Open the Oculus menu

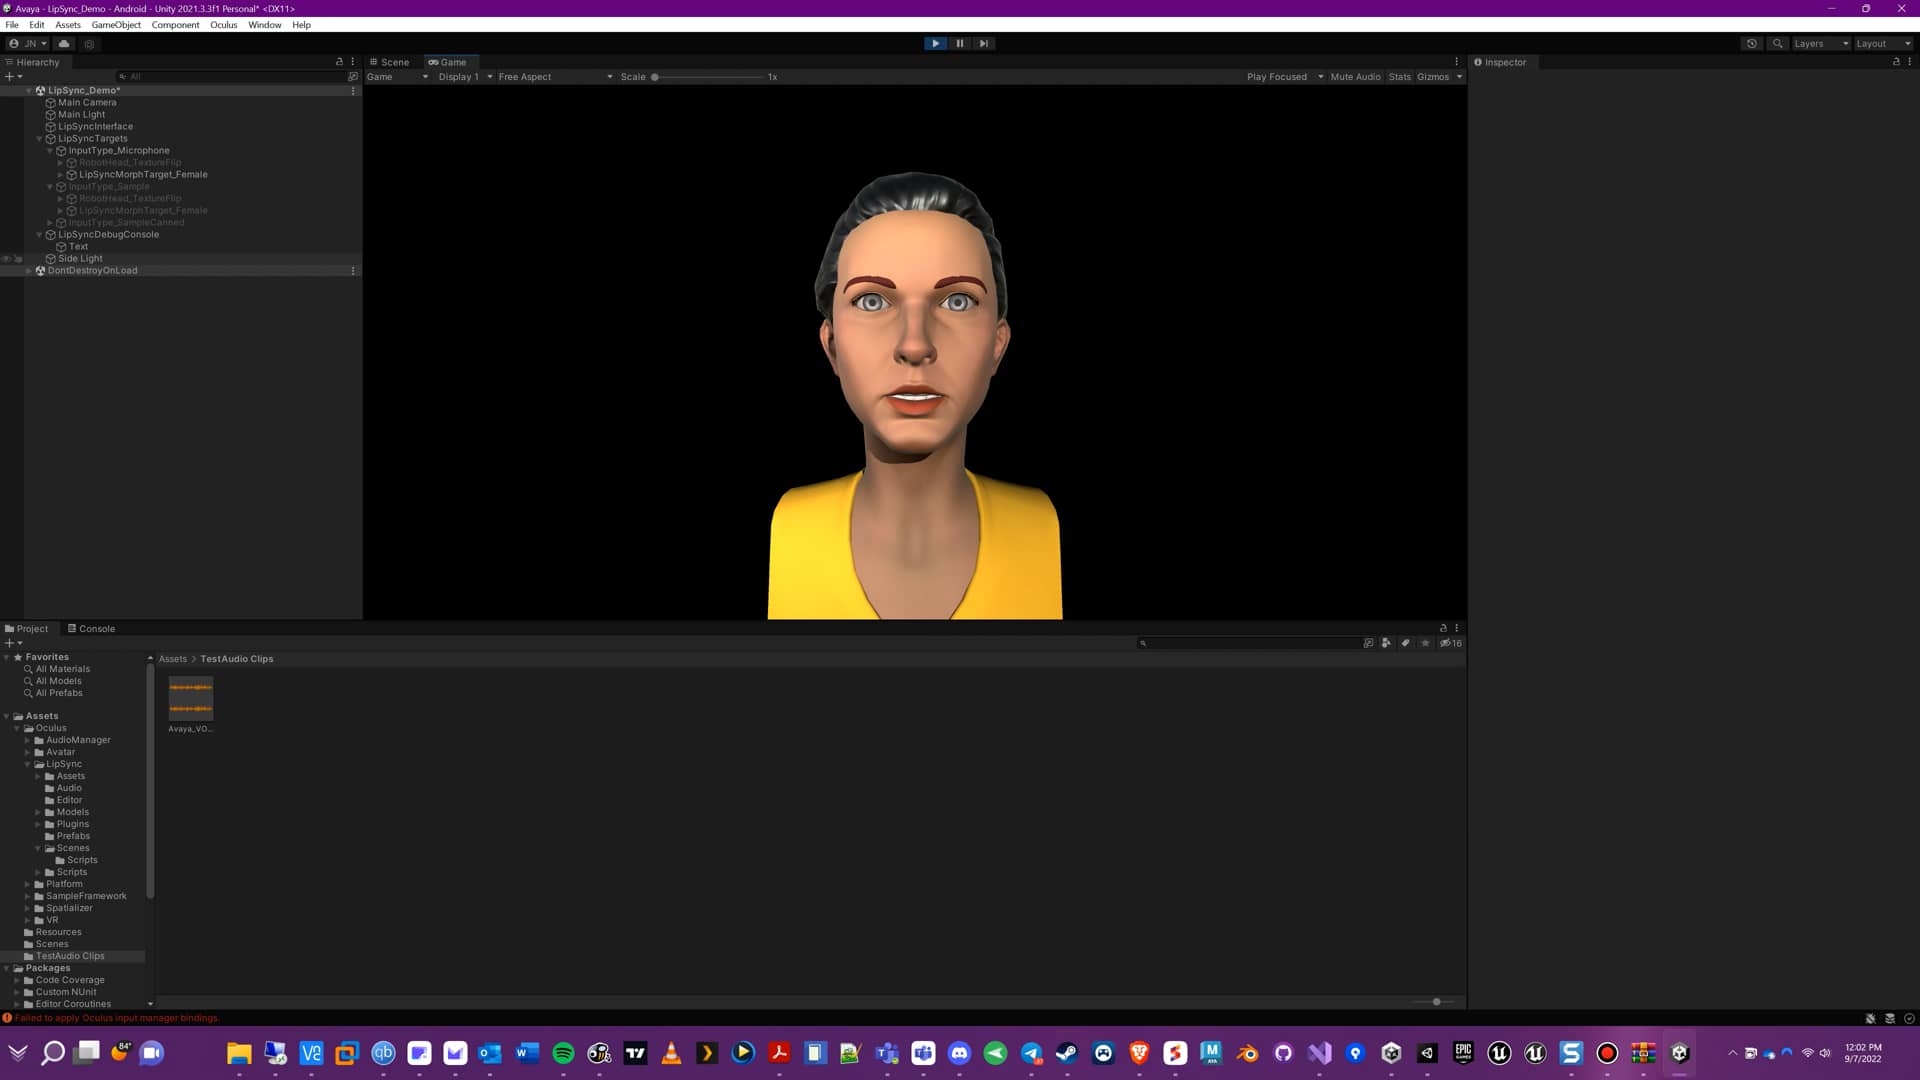click(223, 25)
